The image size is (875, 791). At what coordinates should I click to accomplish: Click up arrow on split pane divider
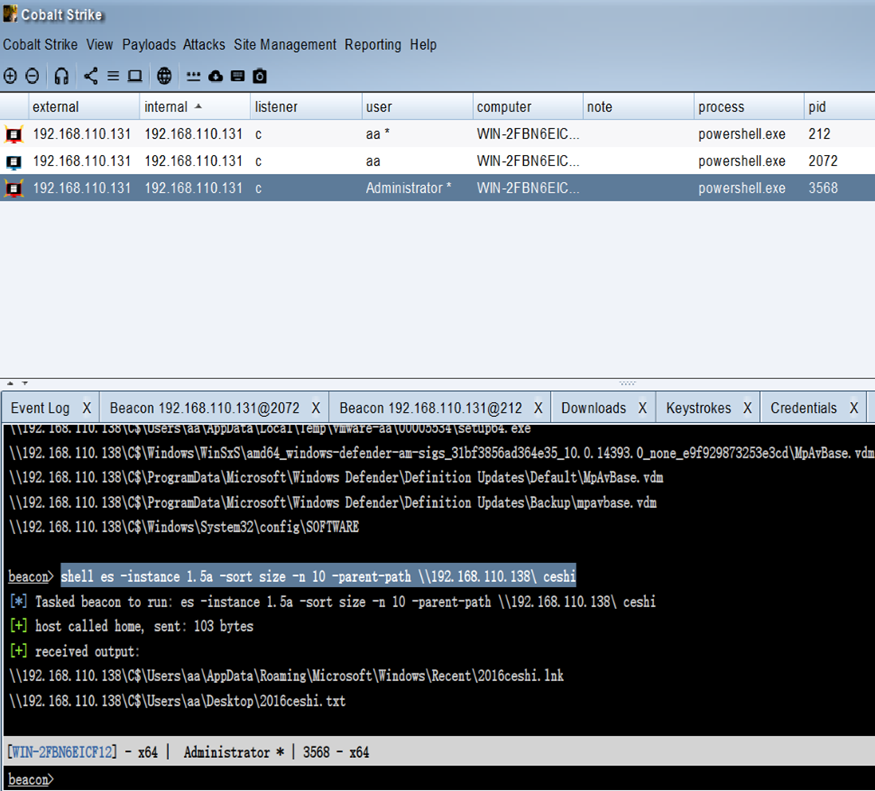(10, 383)
